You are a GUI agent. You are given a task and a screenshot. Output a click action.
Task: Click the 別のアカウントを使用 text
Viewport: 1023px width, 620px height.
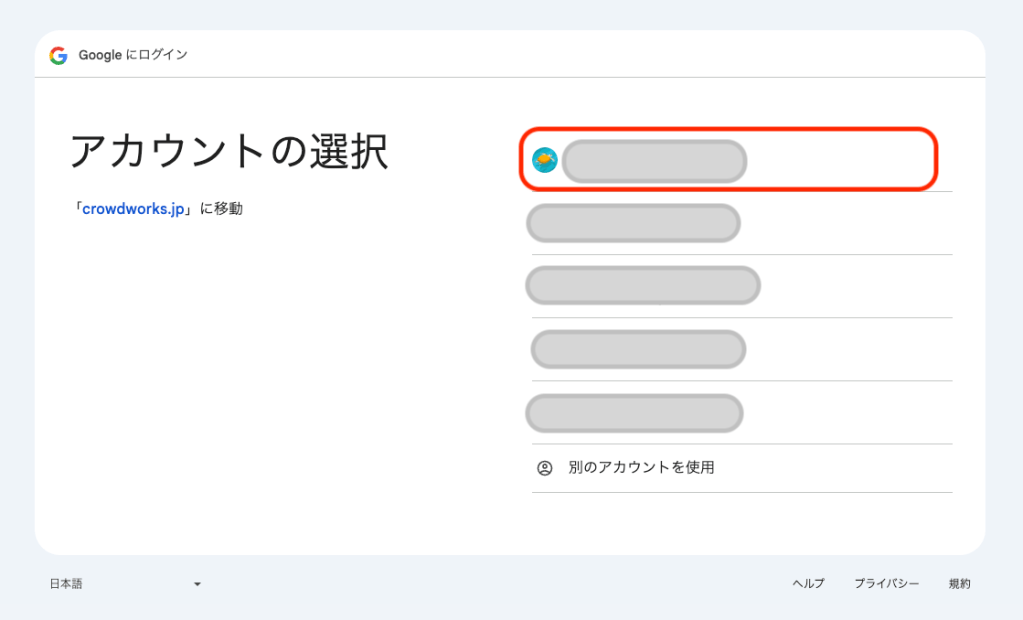click(641, 467)
